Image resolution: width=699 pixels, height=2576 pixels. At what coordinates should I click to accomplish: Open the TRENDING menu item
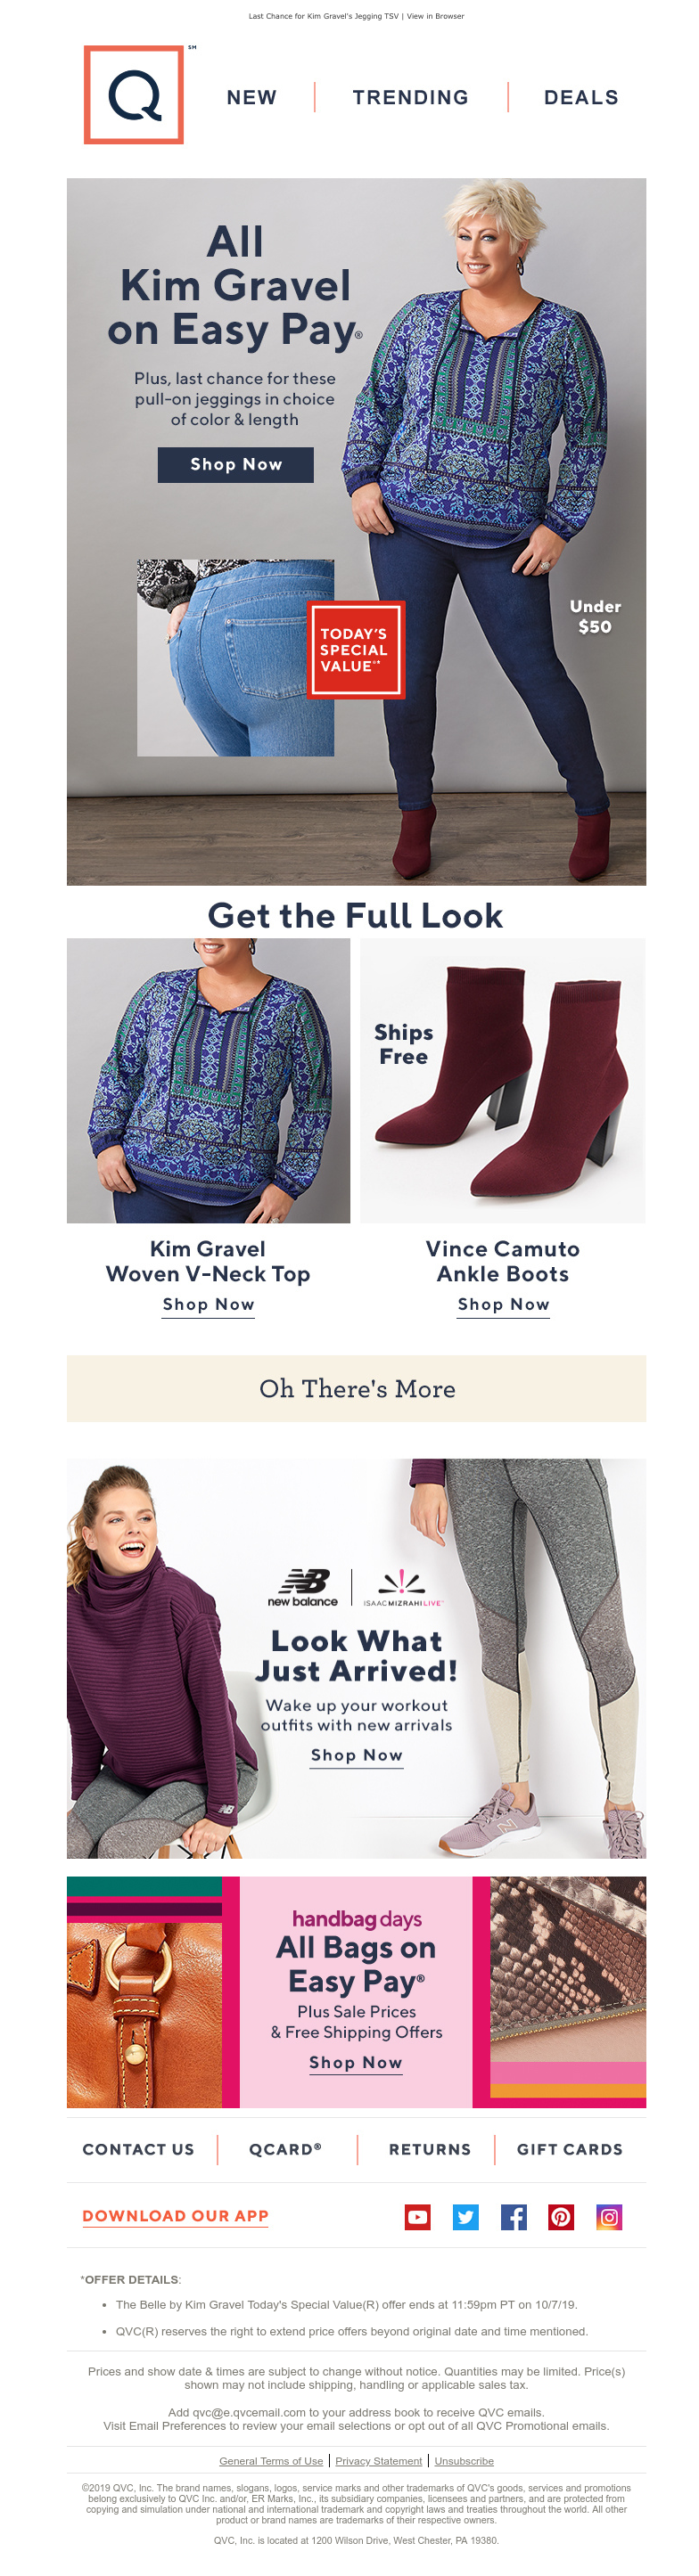(x=411, y=97)
